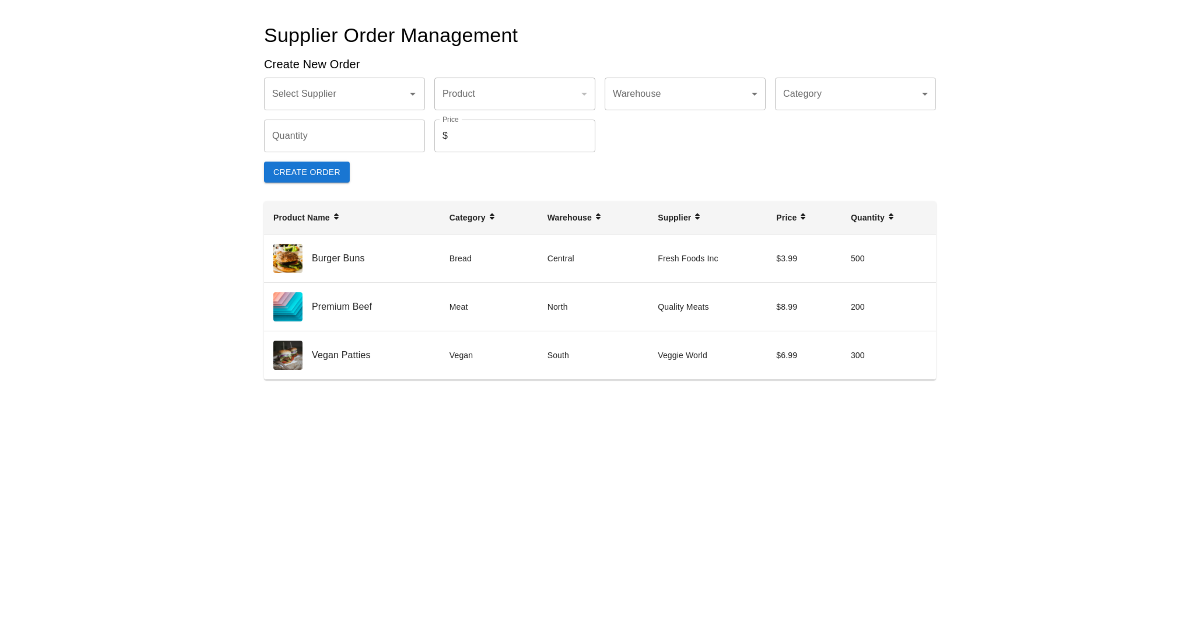This screenshot has width=1200, height=630.
Task: Expand the Product dropdown
Action: (514, 94)
